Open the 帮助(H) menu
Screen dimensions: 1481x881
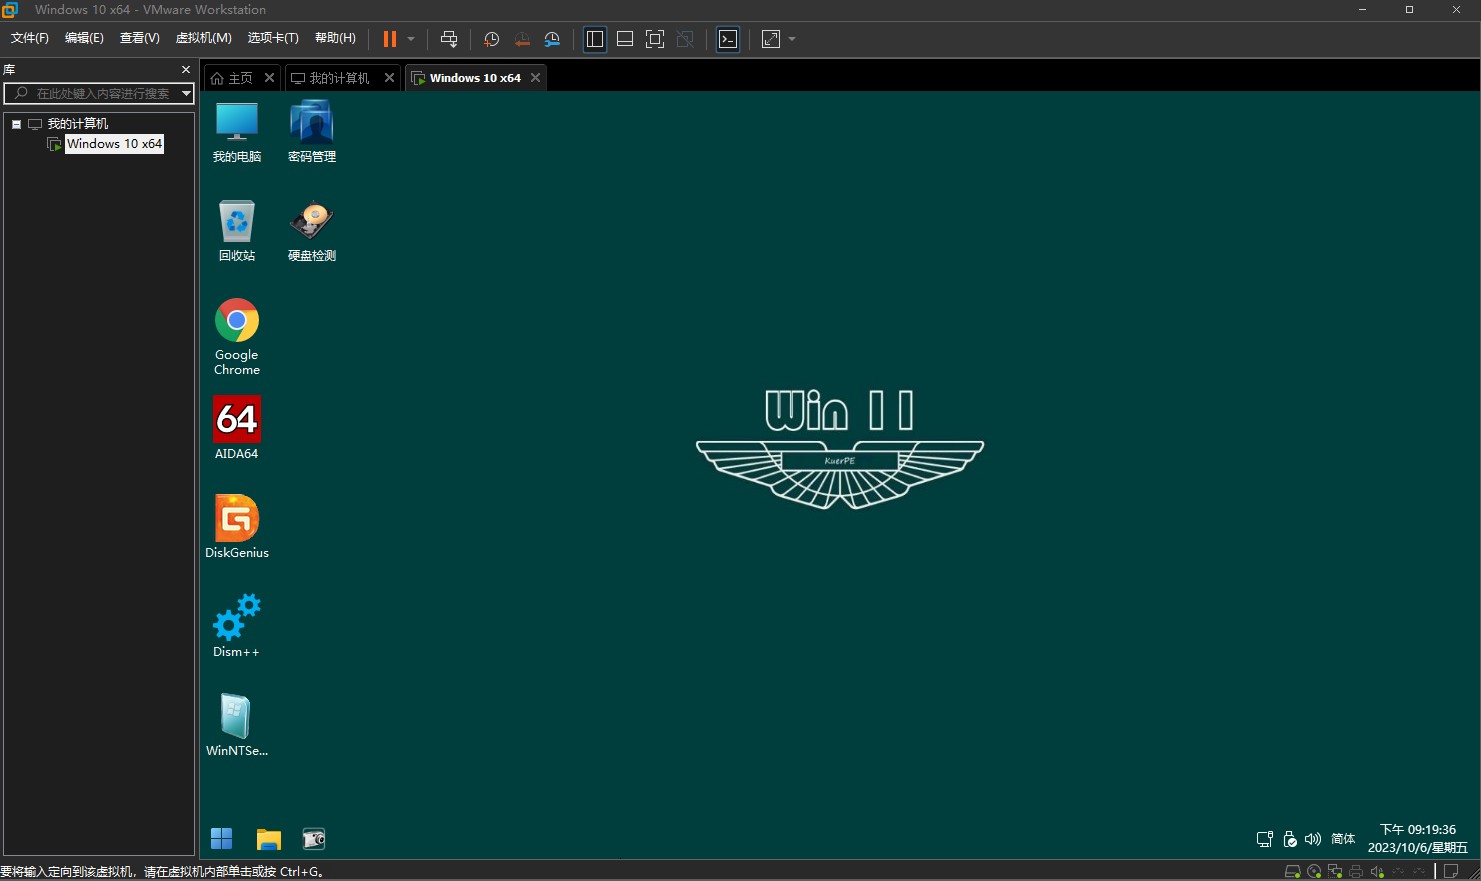(335, 38)
